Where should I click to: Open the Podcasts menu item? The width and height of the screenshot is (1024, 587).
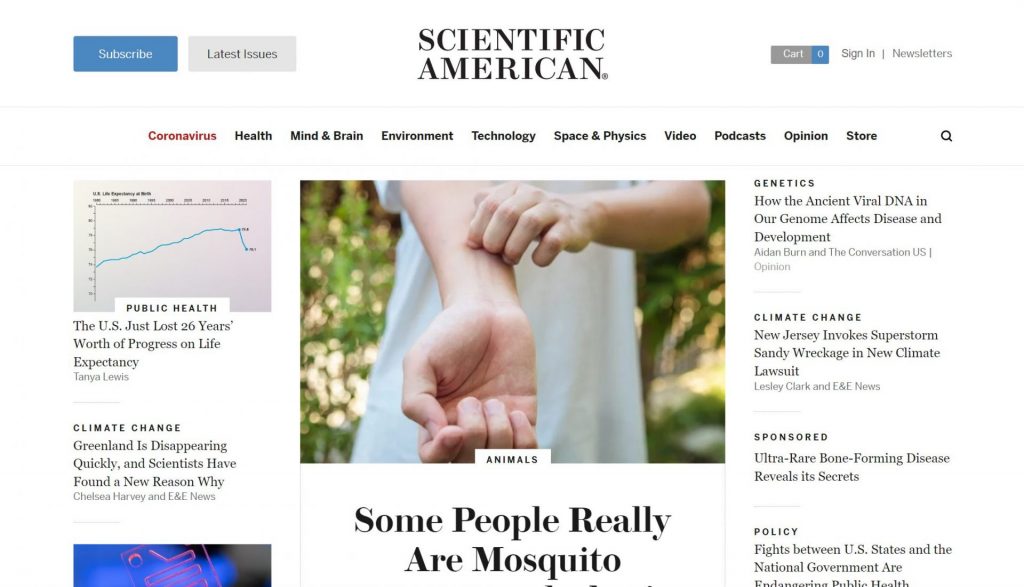coord(740,136)
